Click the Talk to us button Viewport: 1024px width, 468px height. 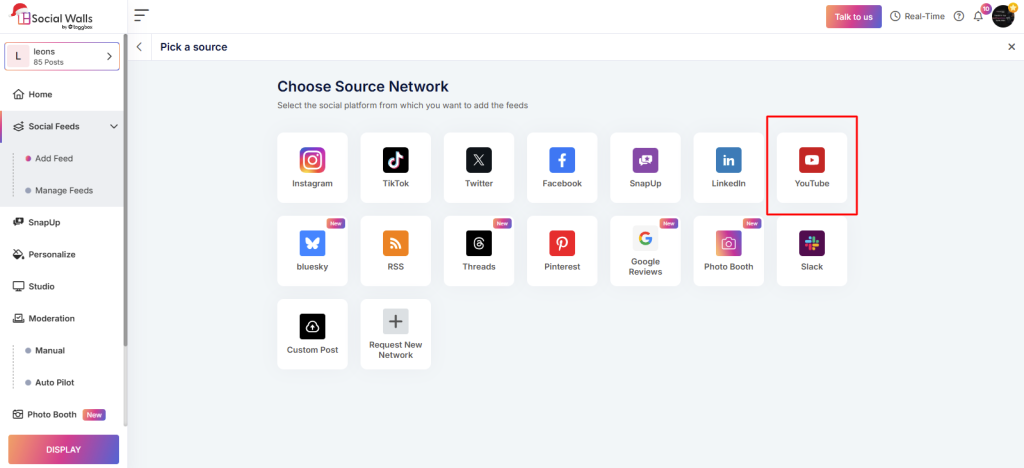click(x=853, y=16)
